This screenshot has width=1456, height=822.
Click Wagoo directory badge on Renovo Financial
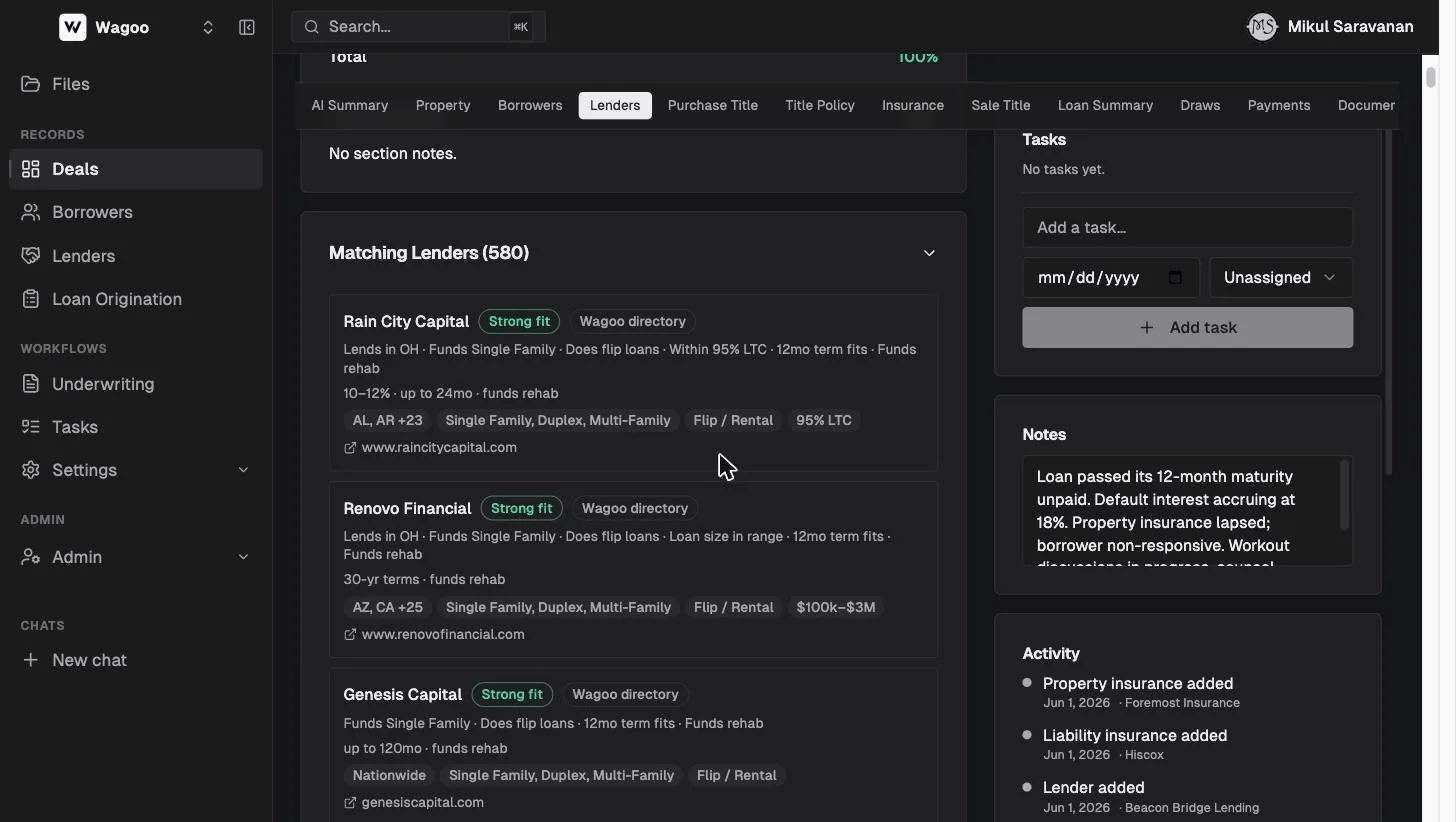tap(635, 509)
